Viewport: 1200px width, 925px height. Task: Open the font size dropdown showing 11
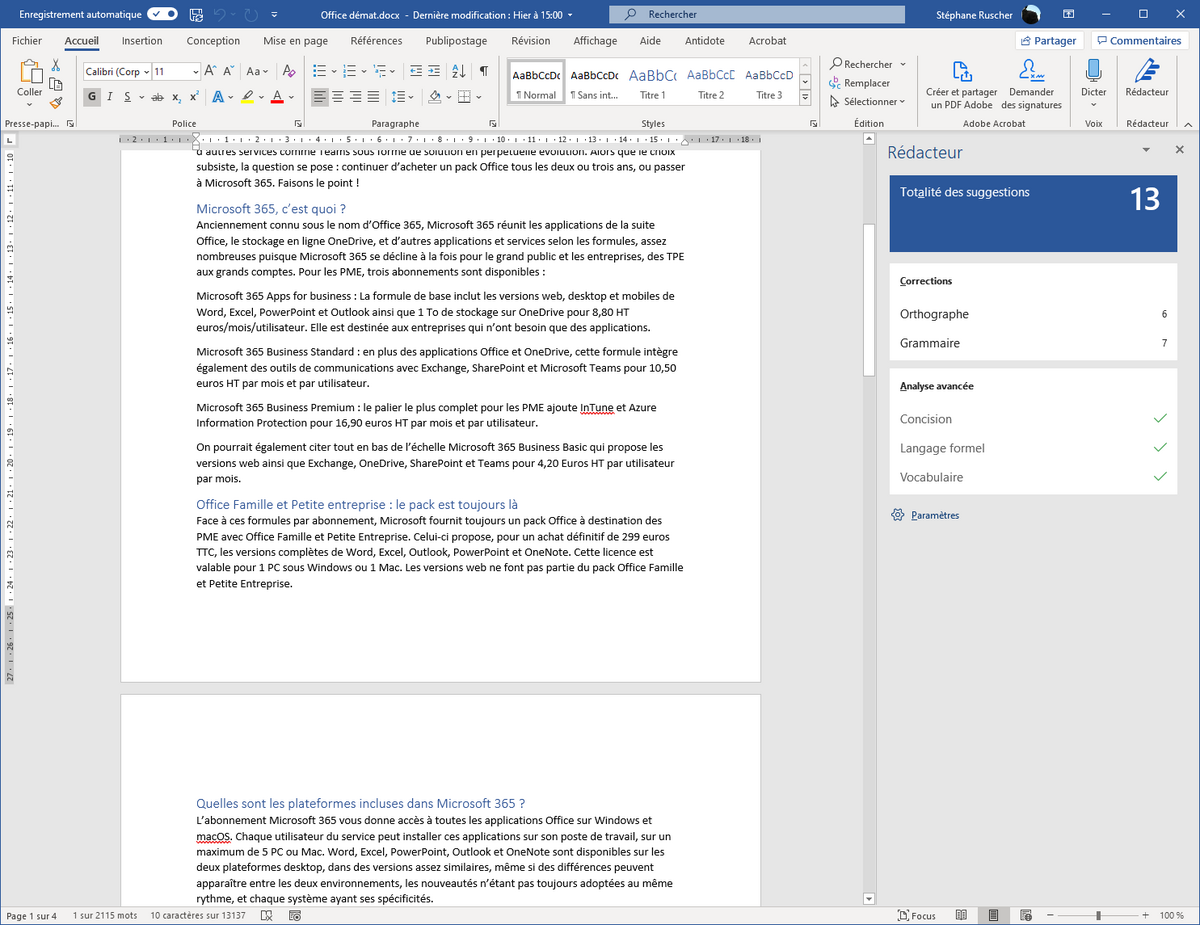coord(196,72)
